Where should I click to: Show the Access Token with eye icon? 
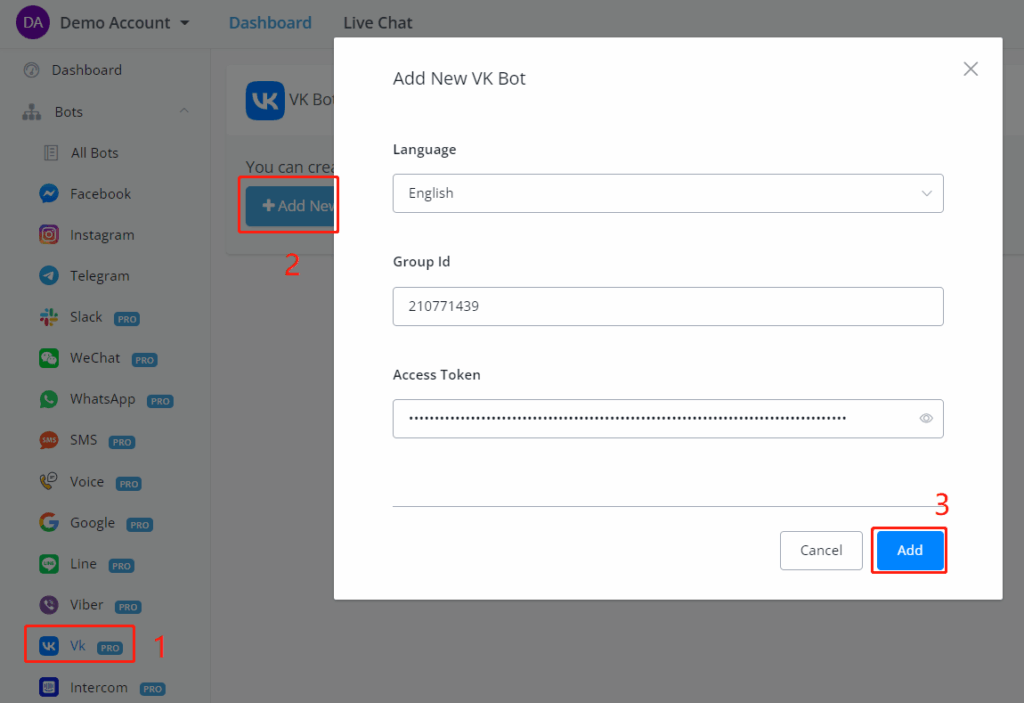pyautogui.click(x=926, y=419)
